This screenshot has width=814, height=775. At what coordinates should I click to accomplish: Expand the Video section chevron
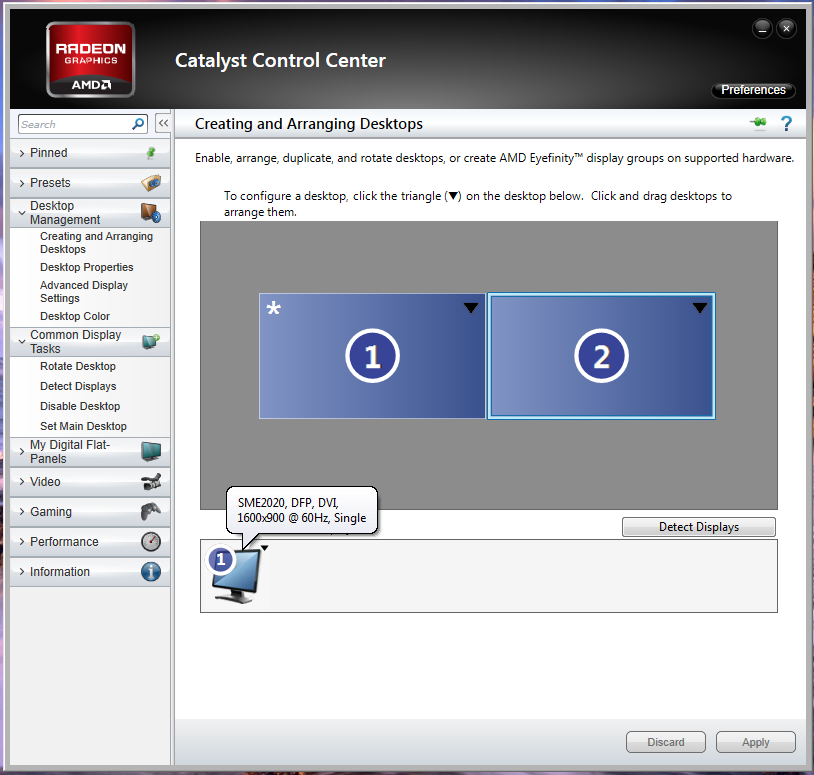pyautogui.click(x=22, y=482)
